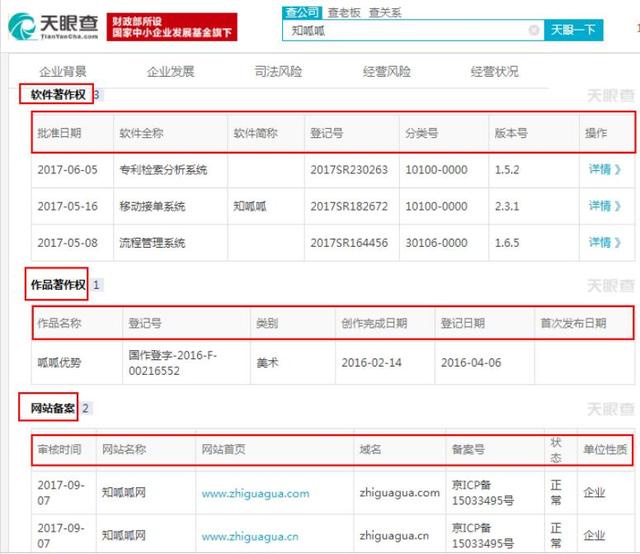Viewport: 640px width, 554px height.
Task: Click version number 2.3.1
Action: point(507,206)
